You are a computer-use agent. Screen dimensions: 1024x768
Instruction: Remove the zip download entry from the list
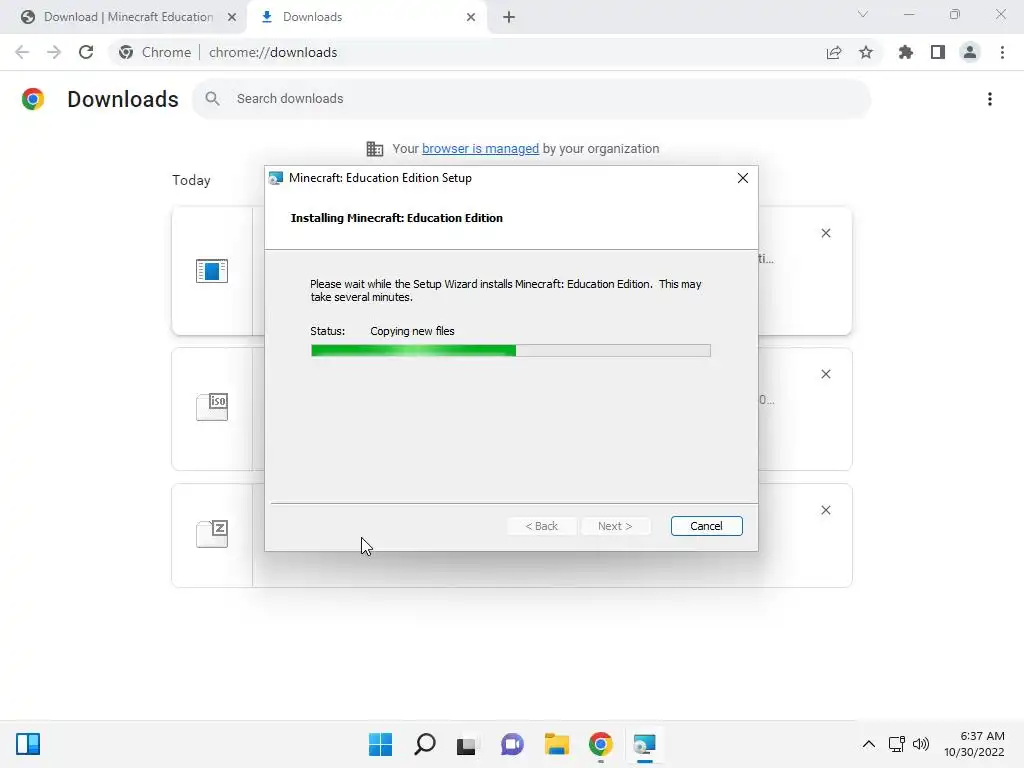coord(825,510)
